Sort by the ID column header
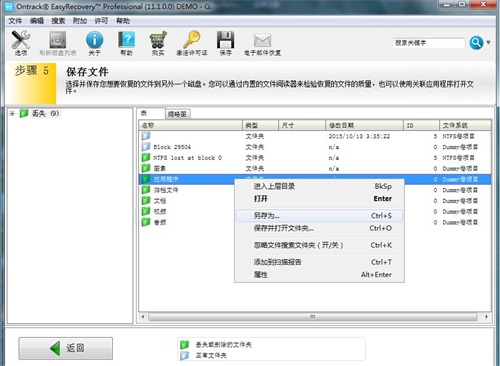 coord(421,125)
